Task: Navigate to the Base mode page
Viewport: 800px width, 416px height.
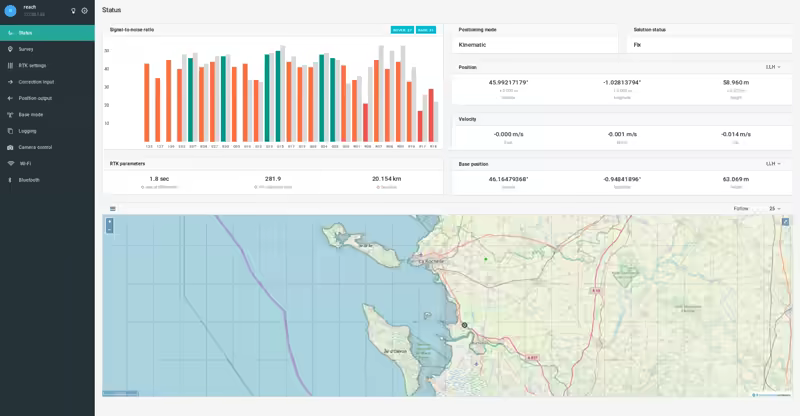Action: 30,114
